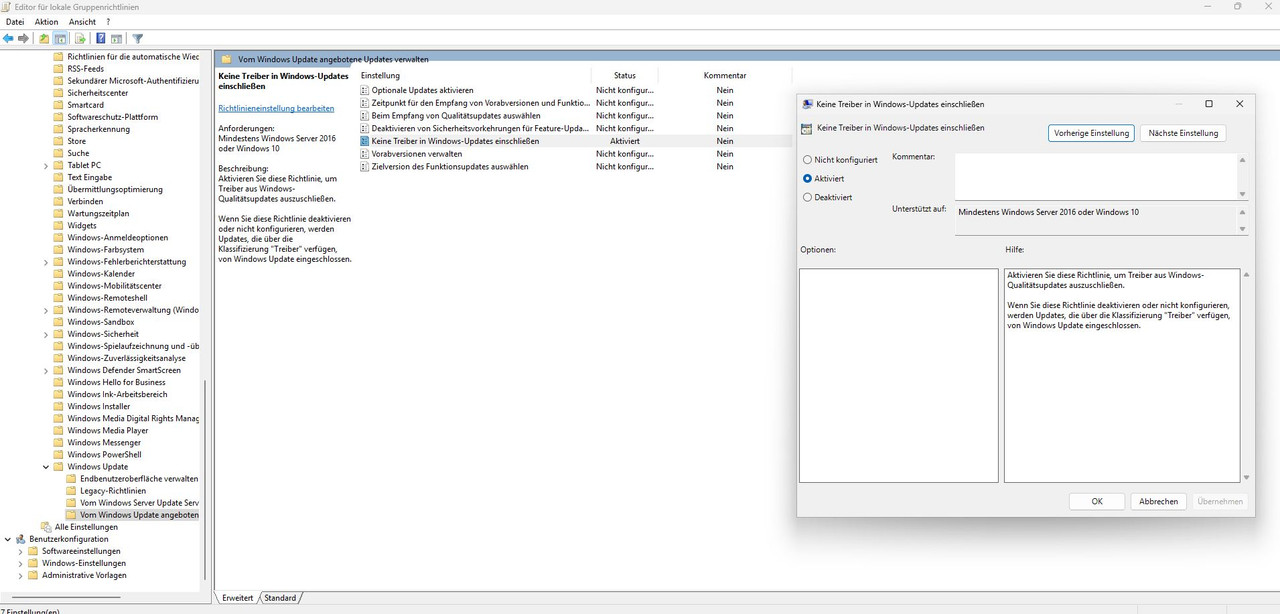
Task: Confirm the dialog with 'OK'
Action: pyautogui.click(x=1097, y=502)
